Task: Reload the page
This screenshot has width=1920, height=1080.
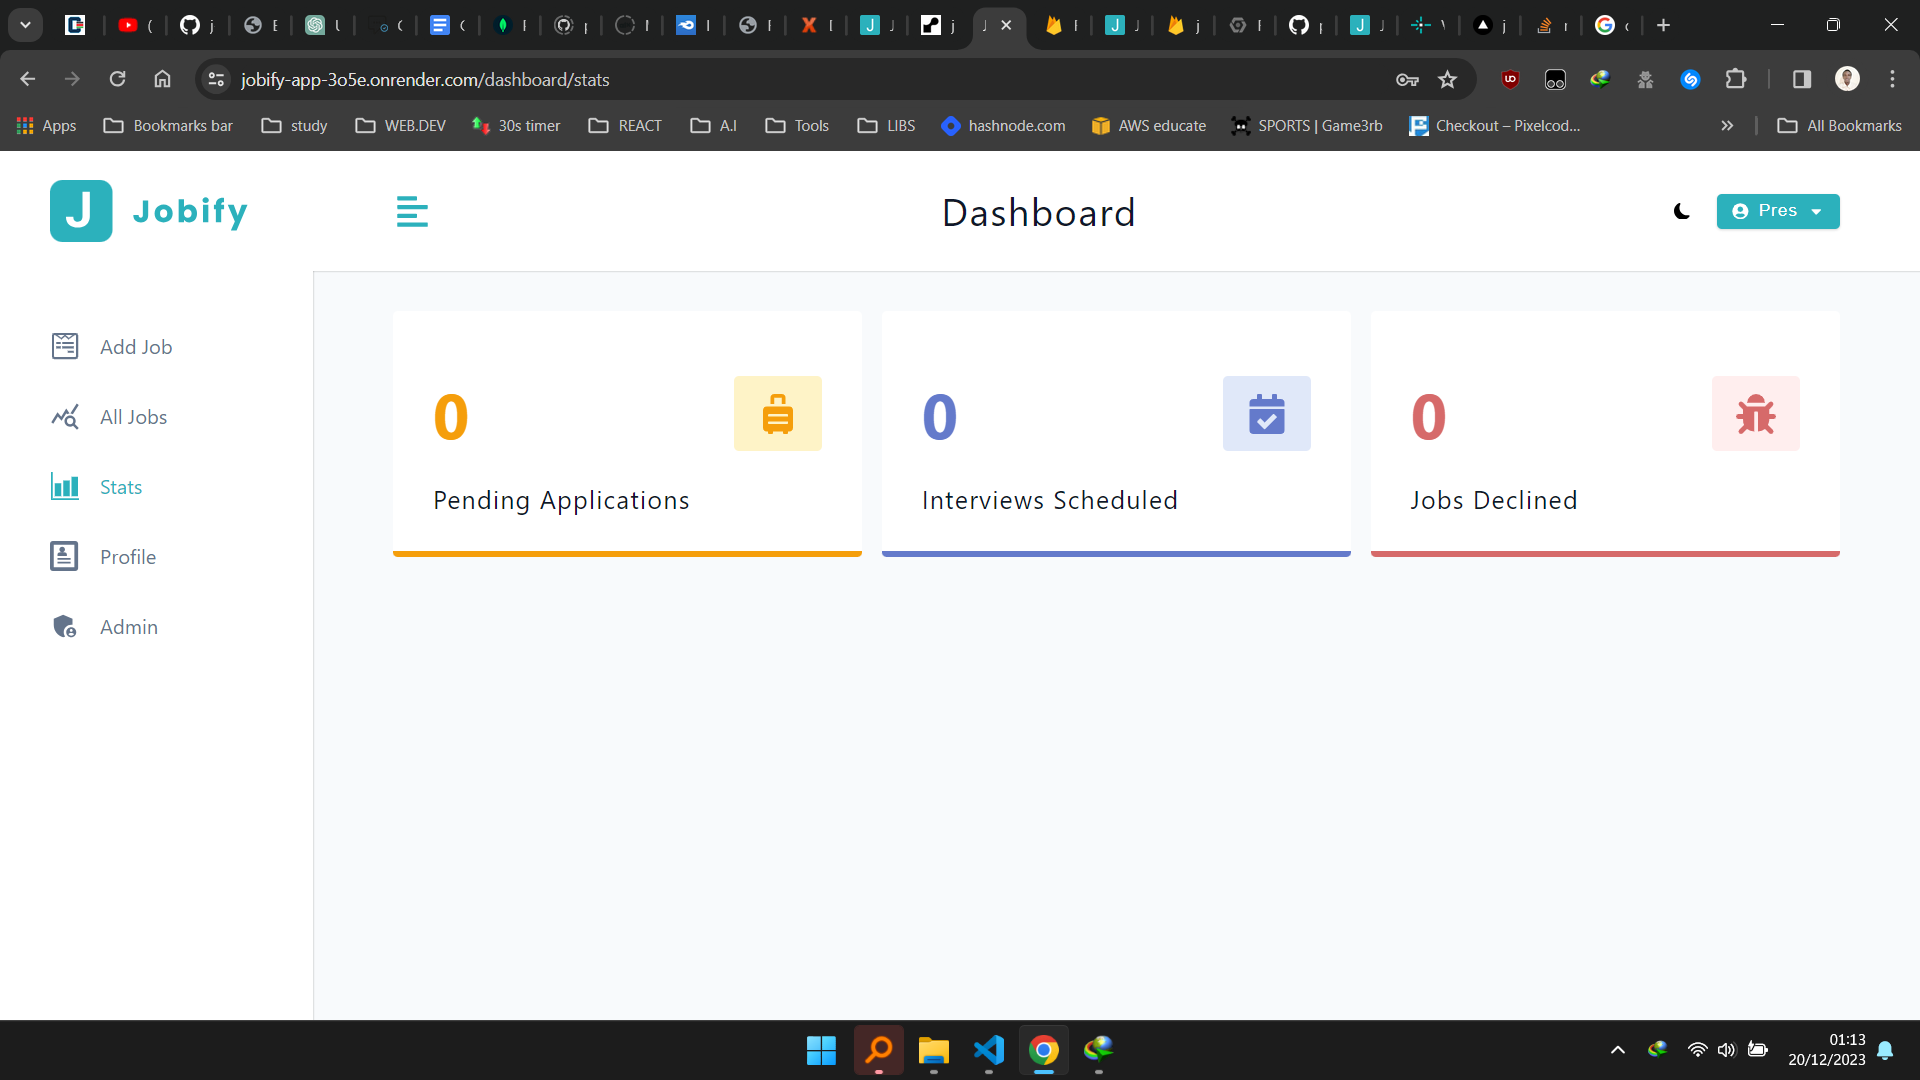Action: click(x=117, y=79)
